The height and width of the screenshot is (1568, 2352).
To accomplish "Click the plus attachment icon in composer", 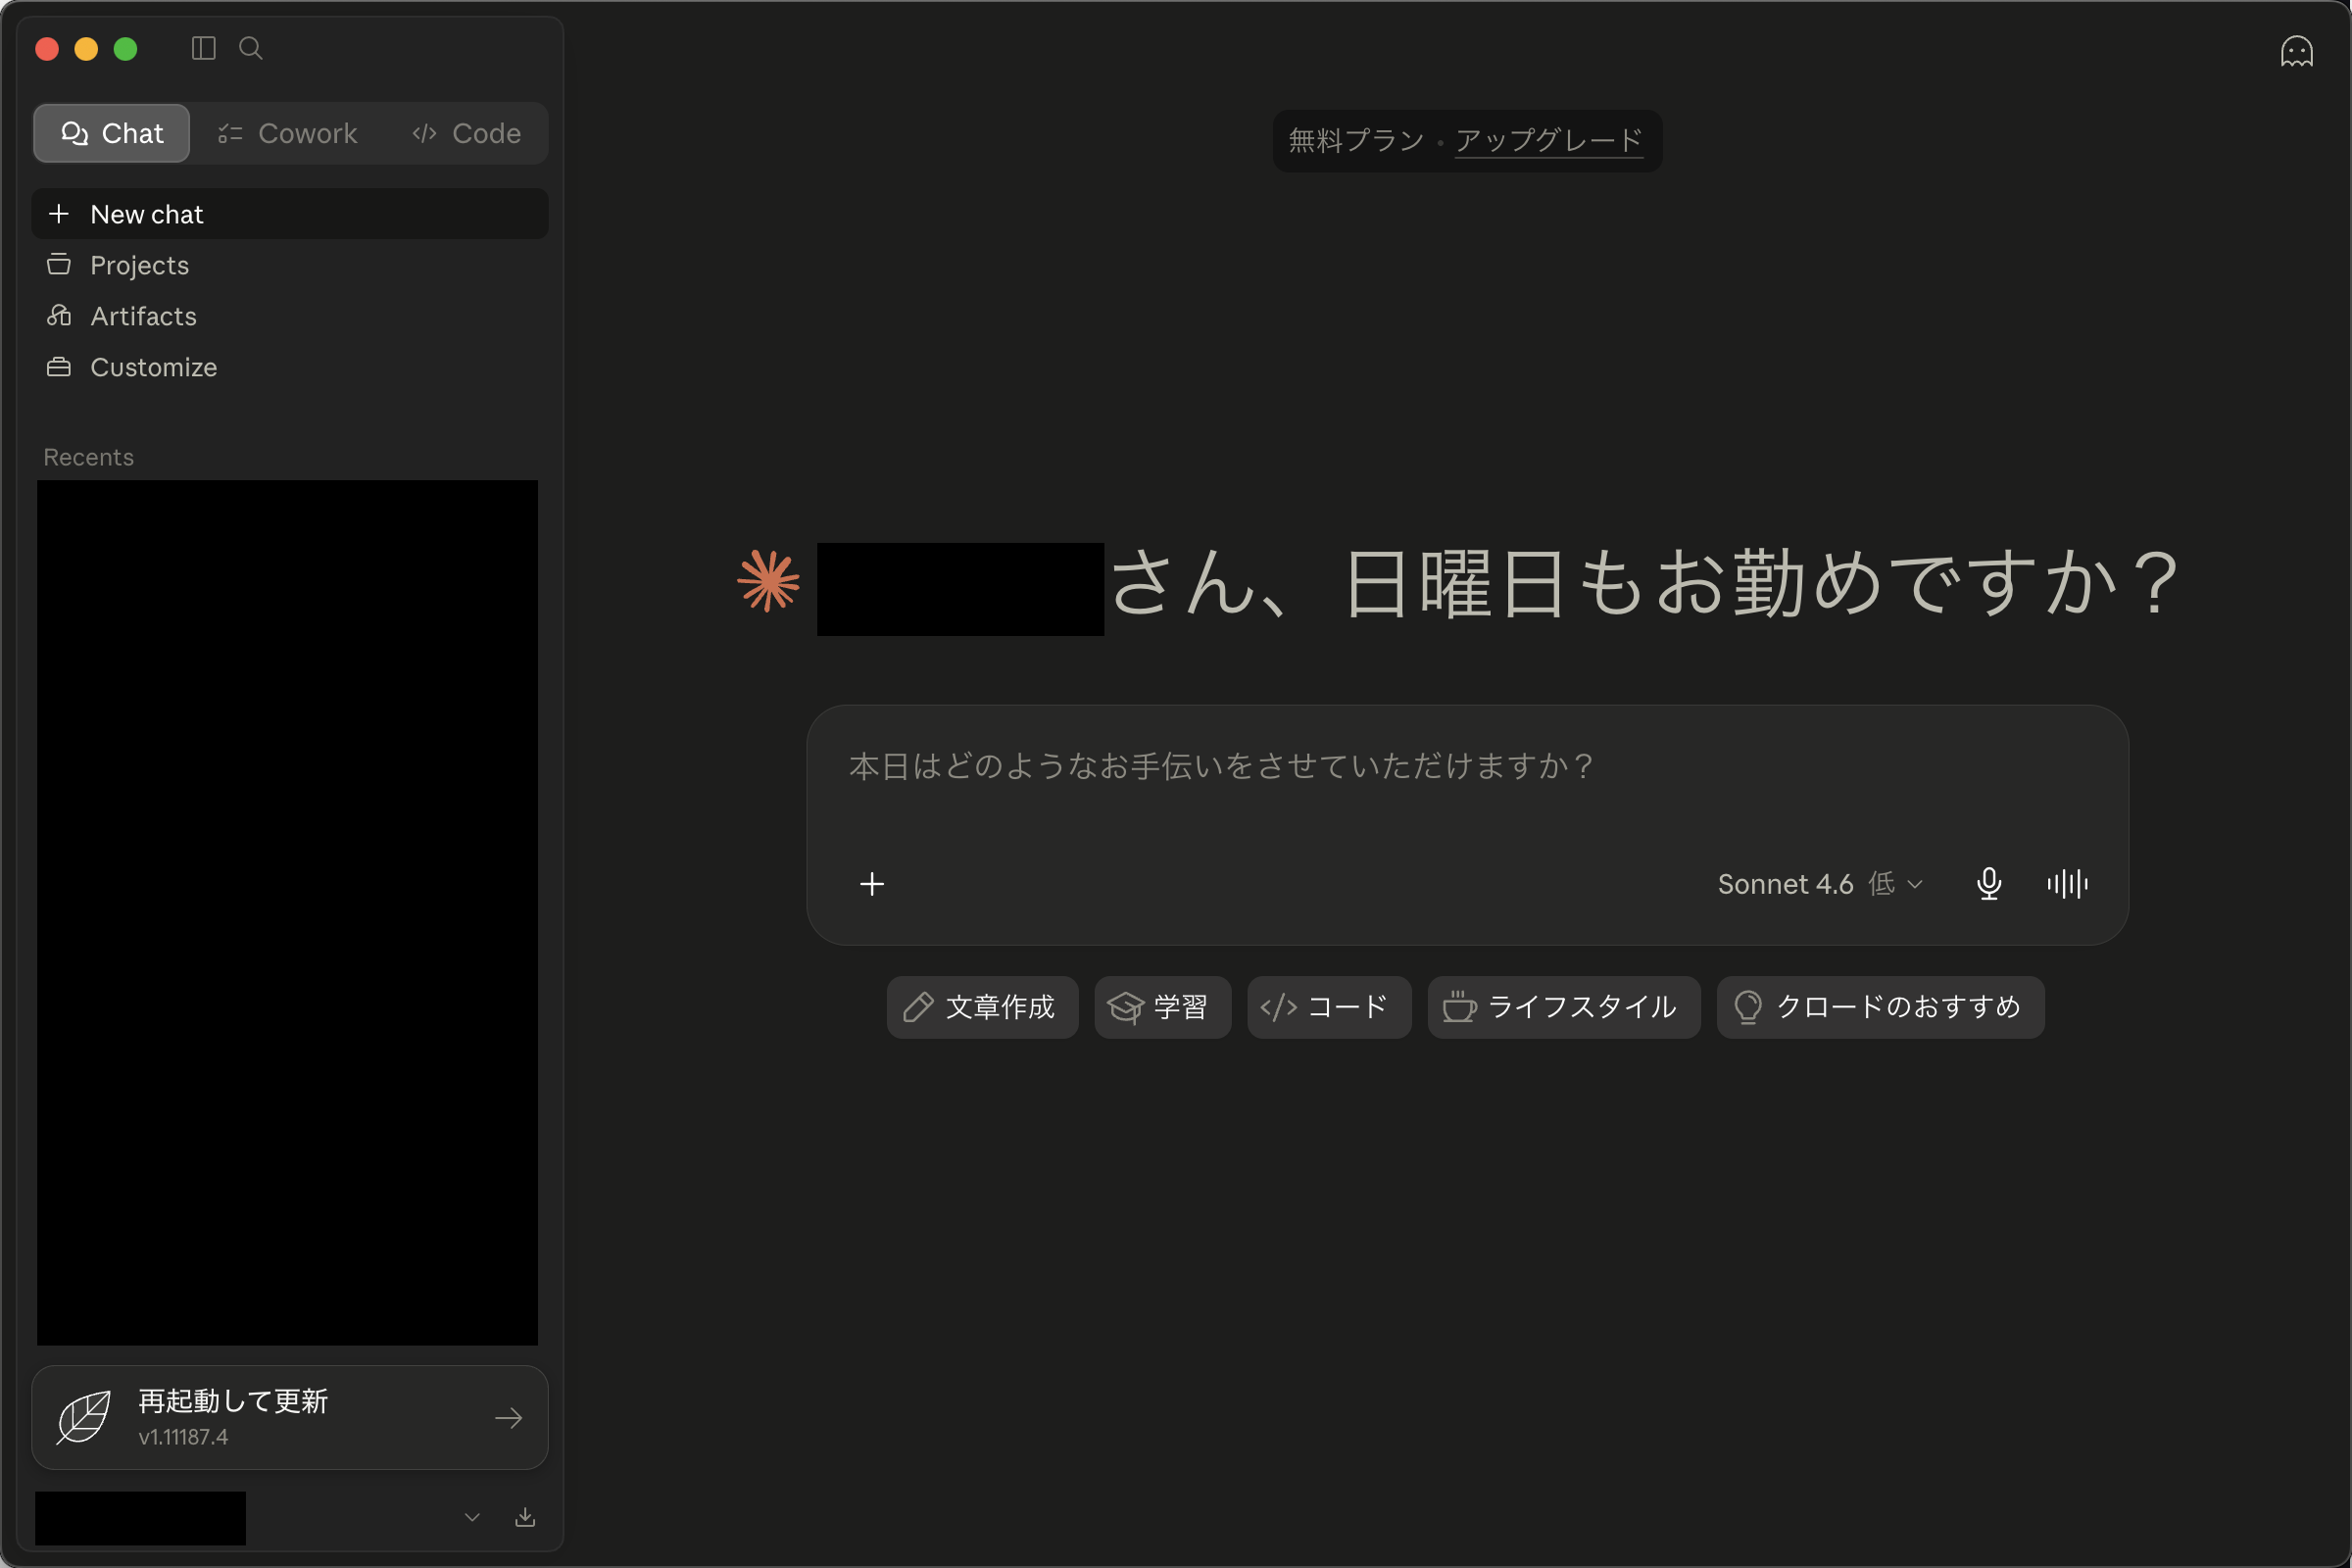I will pos(872,884).
